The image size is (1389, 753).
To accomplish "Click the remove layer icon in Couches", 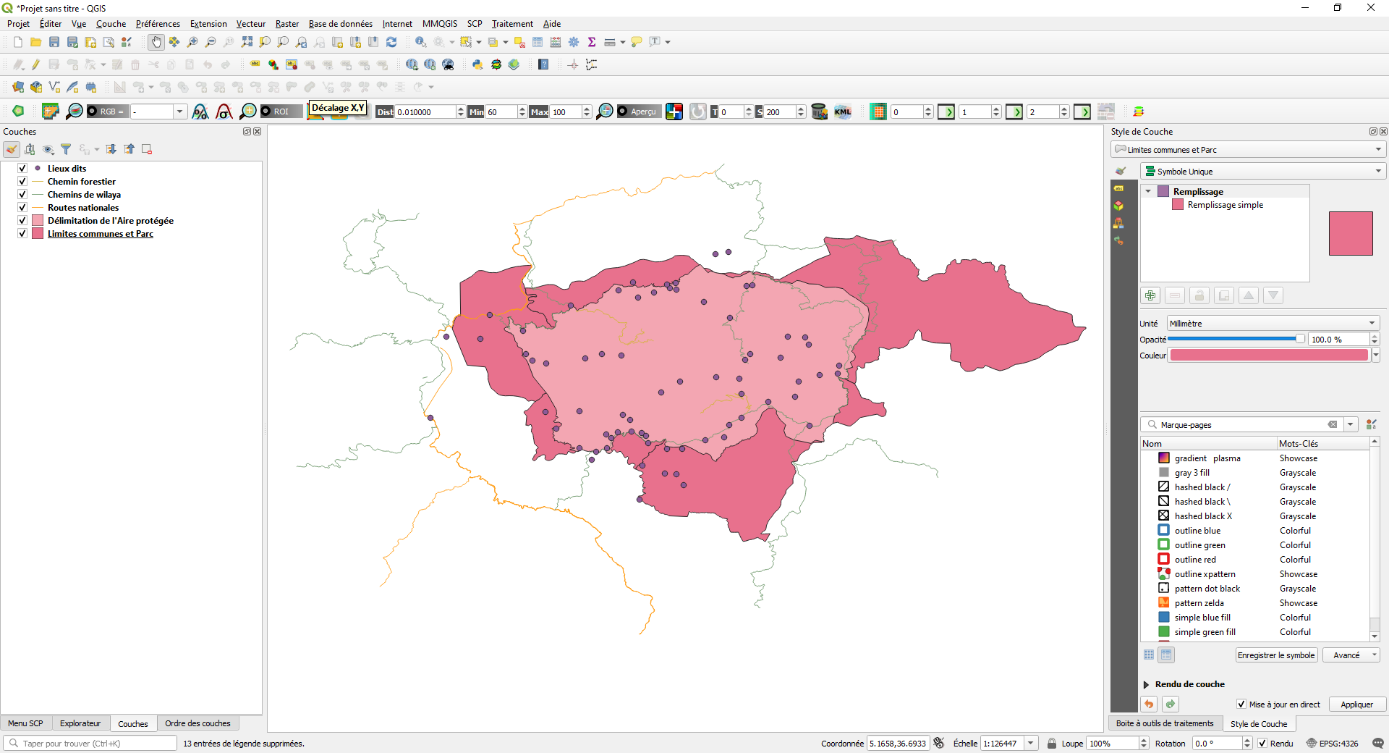I will click(147, 150).
